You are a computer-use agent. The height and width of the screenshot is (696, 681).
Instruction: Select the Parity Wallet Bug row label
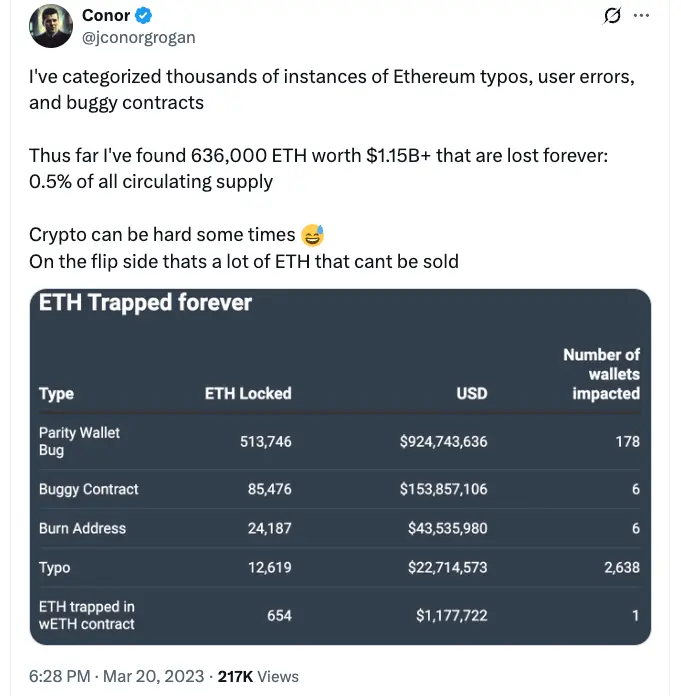79,441
